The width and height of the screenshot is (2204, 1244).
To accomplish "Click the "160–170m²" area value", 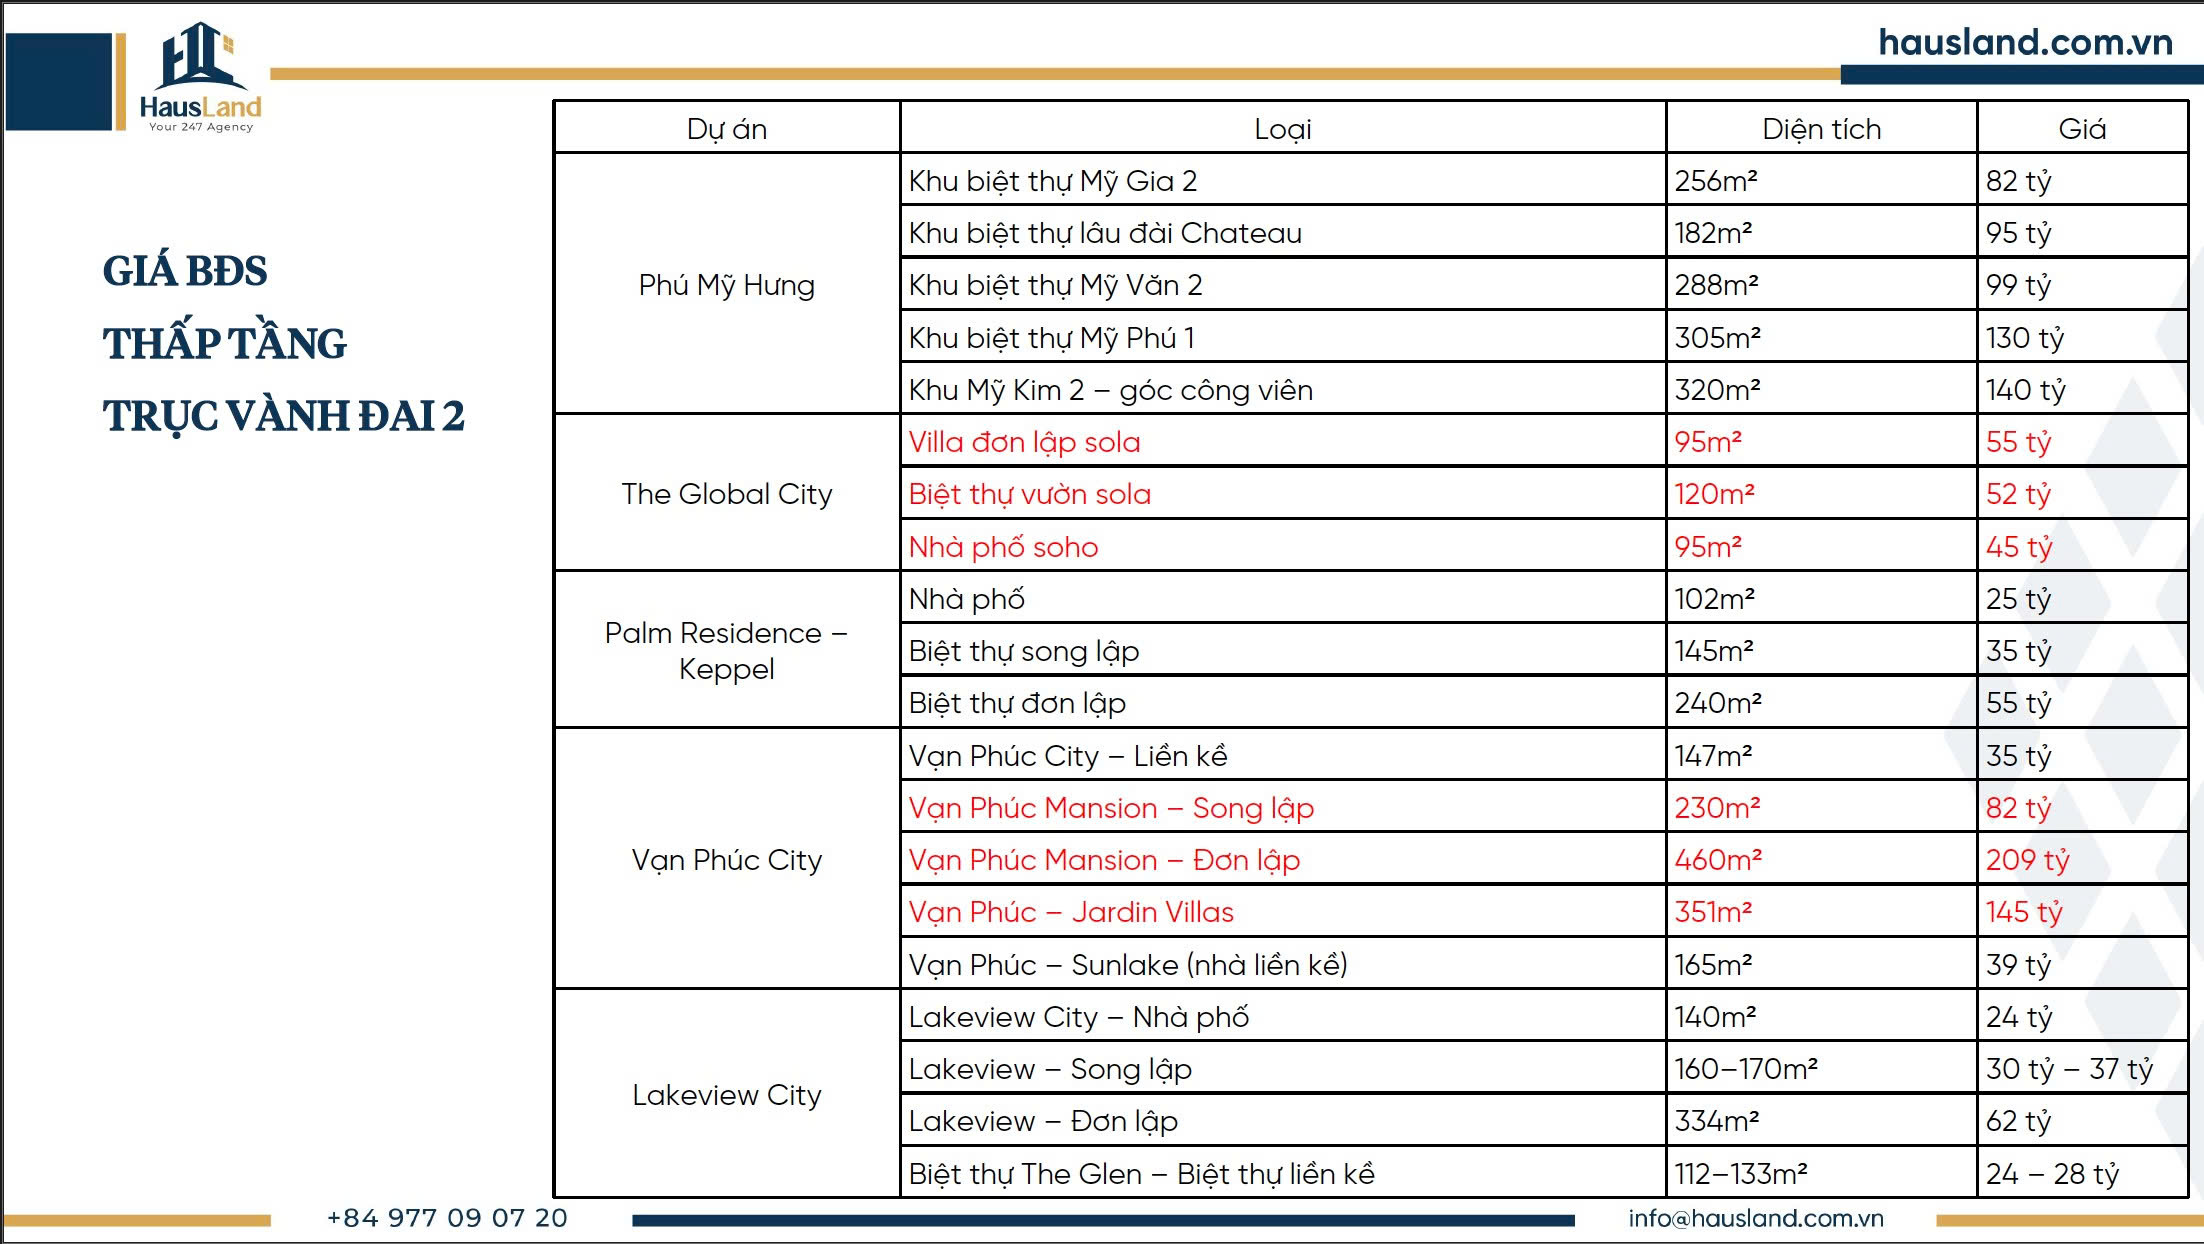I will click(1746, 1069).
